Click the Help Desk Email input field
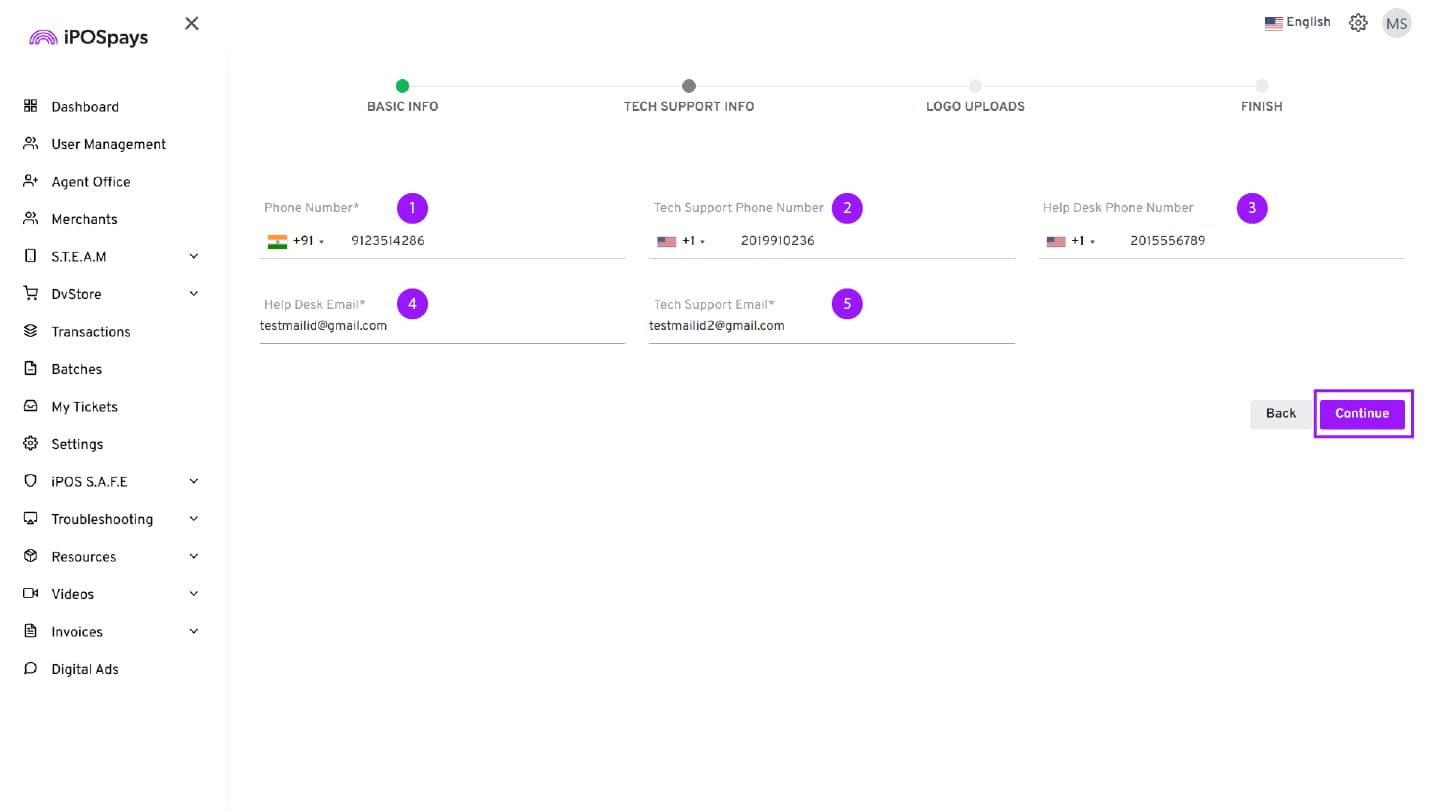The width and height of the screenshot is (1440, 810). coord(442,326)
